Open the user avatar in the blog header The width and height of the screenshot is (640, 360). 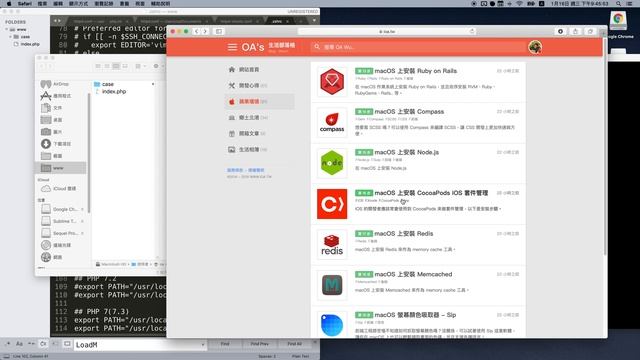click(x=535, y=47)
